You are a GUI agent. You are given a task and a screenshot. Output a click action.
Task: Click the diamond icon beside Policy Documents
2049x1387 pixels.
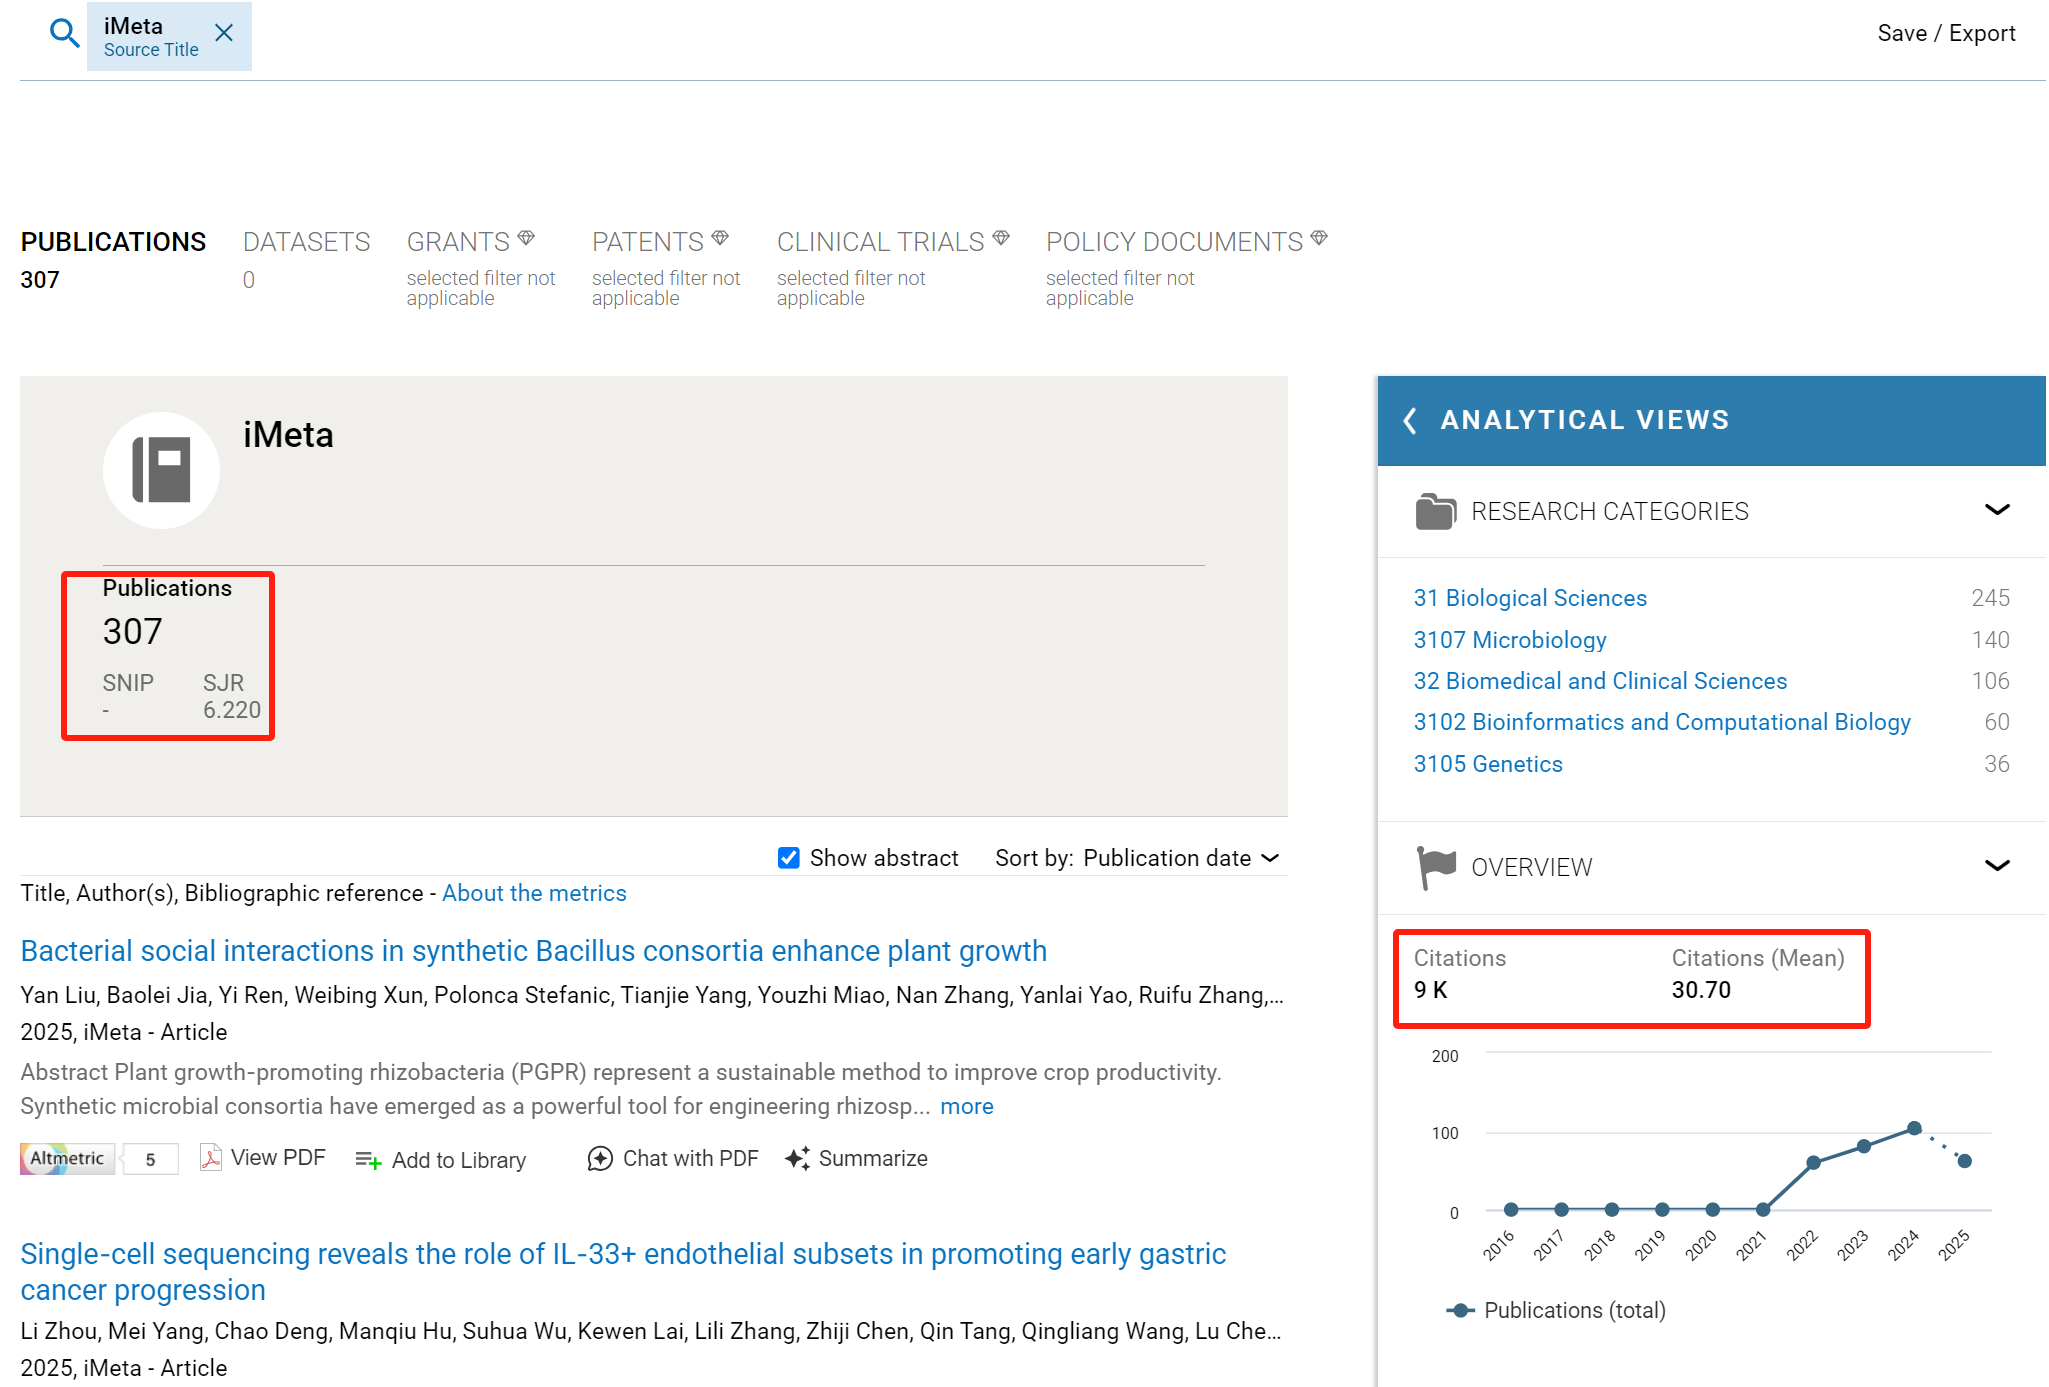click(1319, 238)
